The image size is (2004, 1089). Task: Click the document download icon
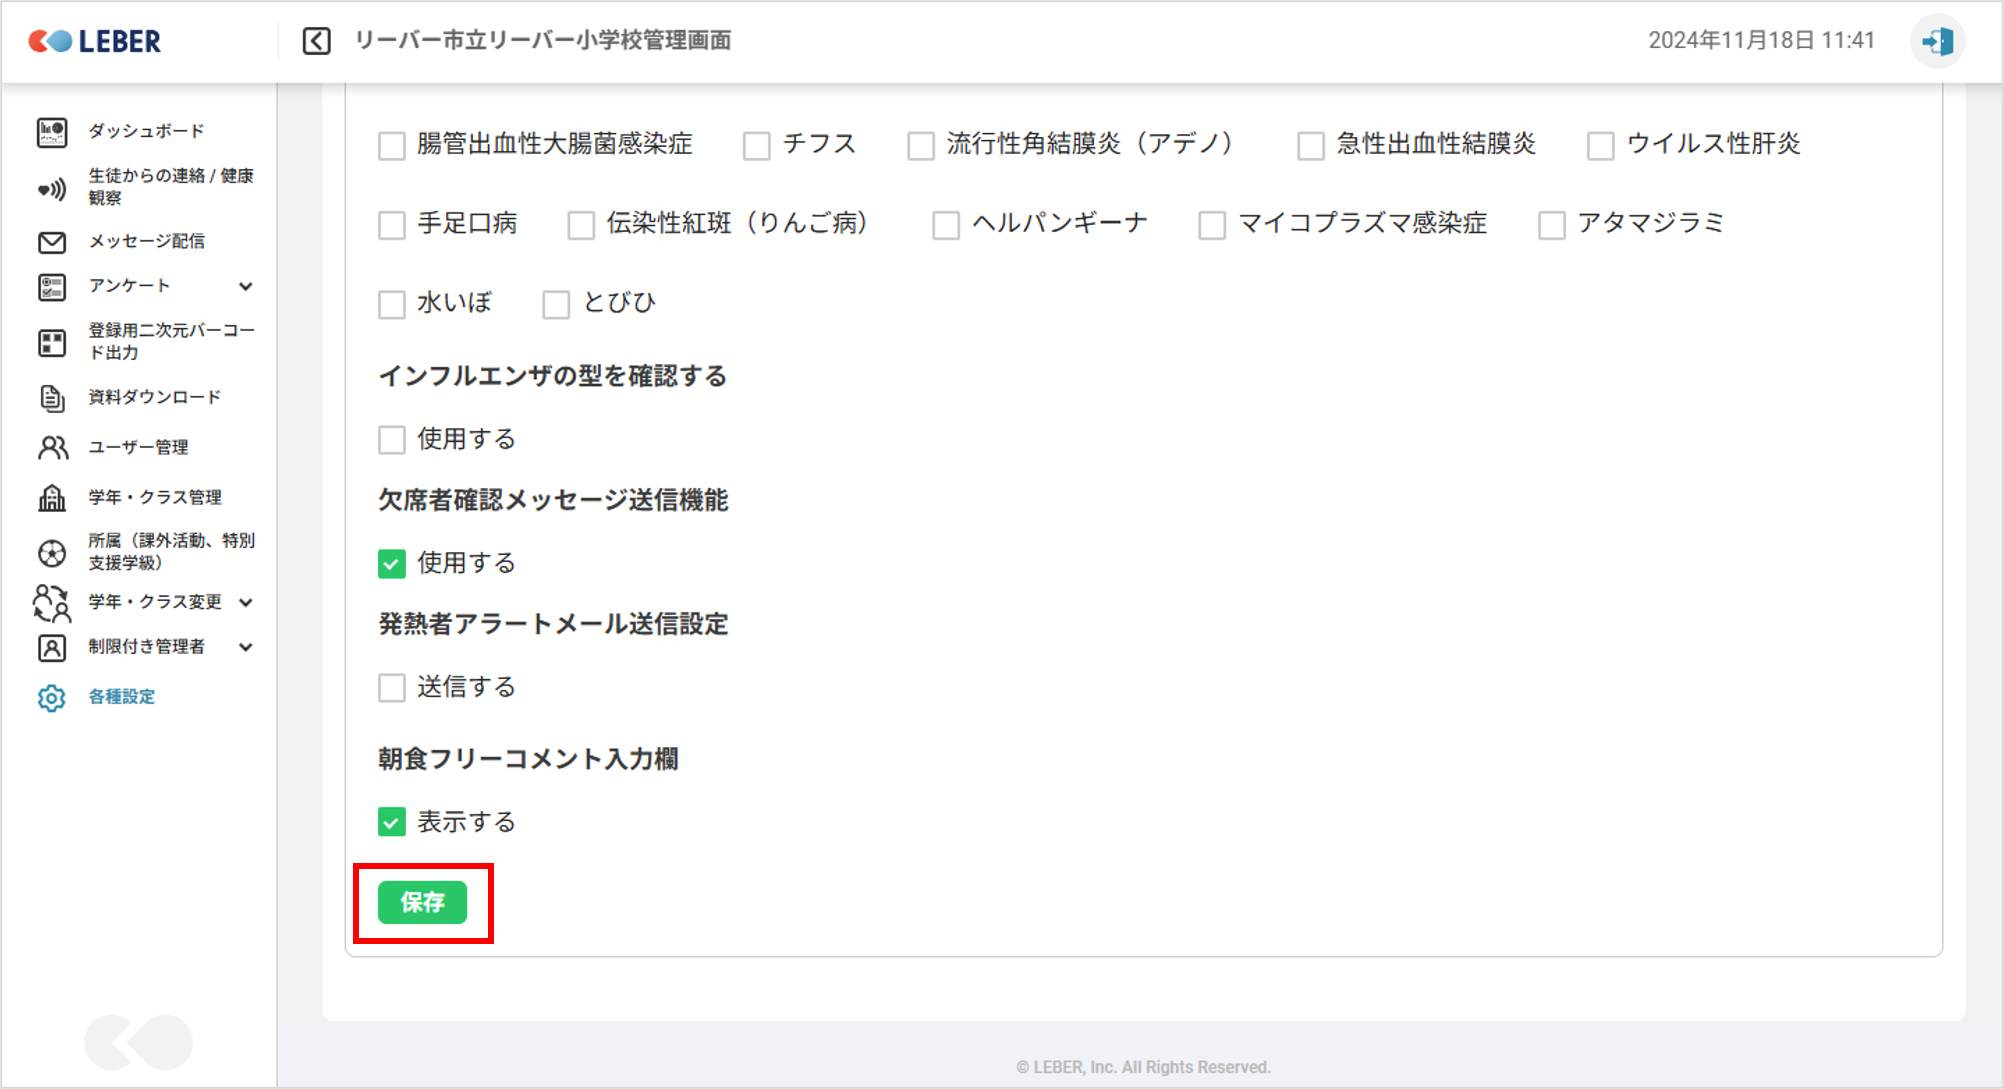pos(52,398)
